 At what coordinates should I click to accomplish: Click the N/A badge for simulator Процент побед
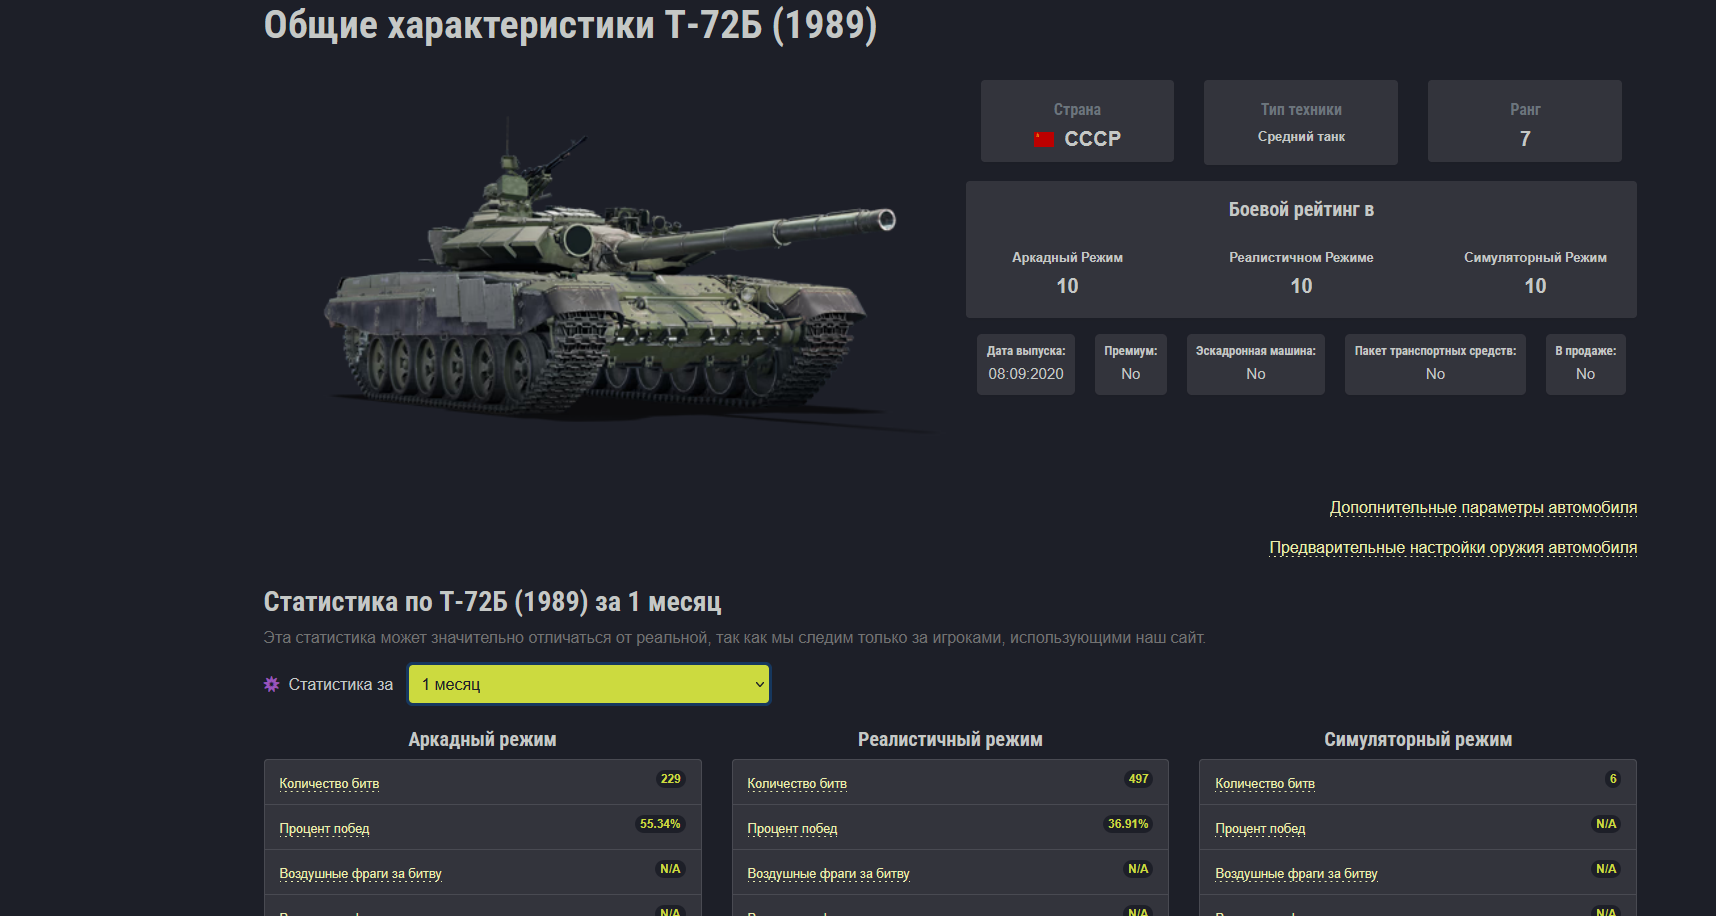click(1606, 824)
